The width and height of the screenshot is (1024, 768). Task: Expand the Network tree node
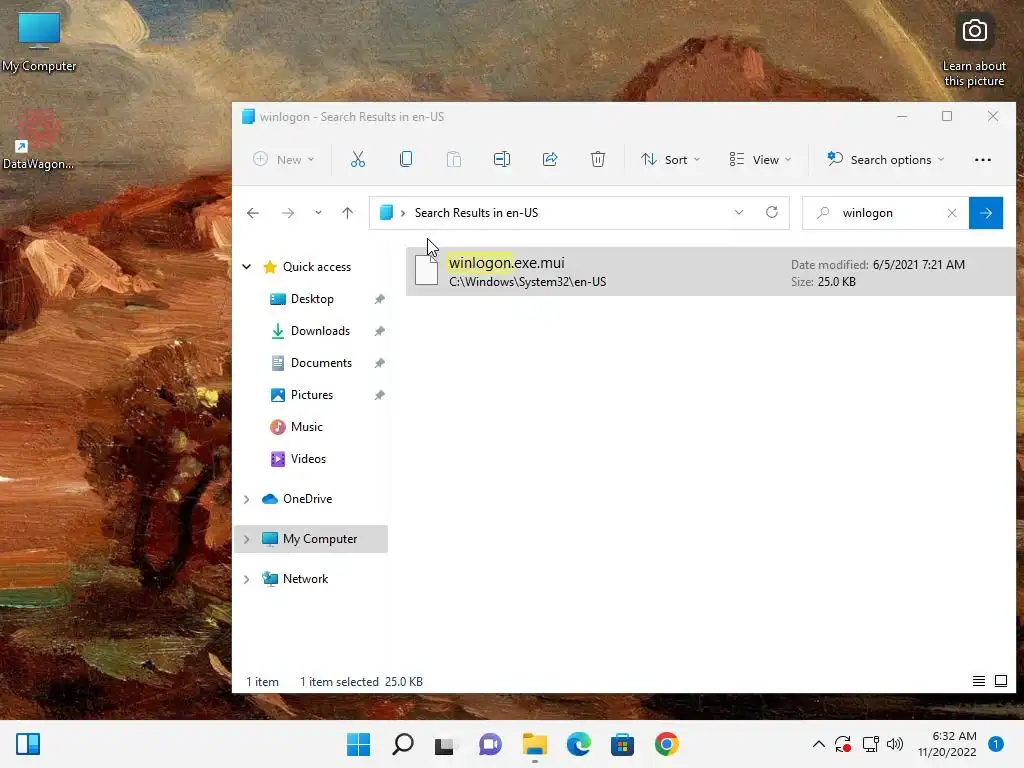click(247, 579)
